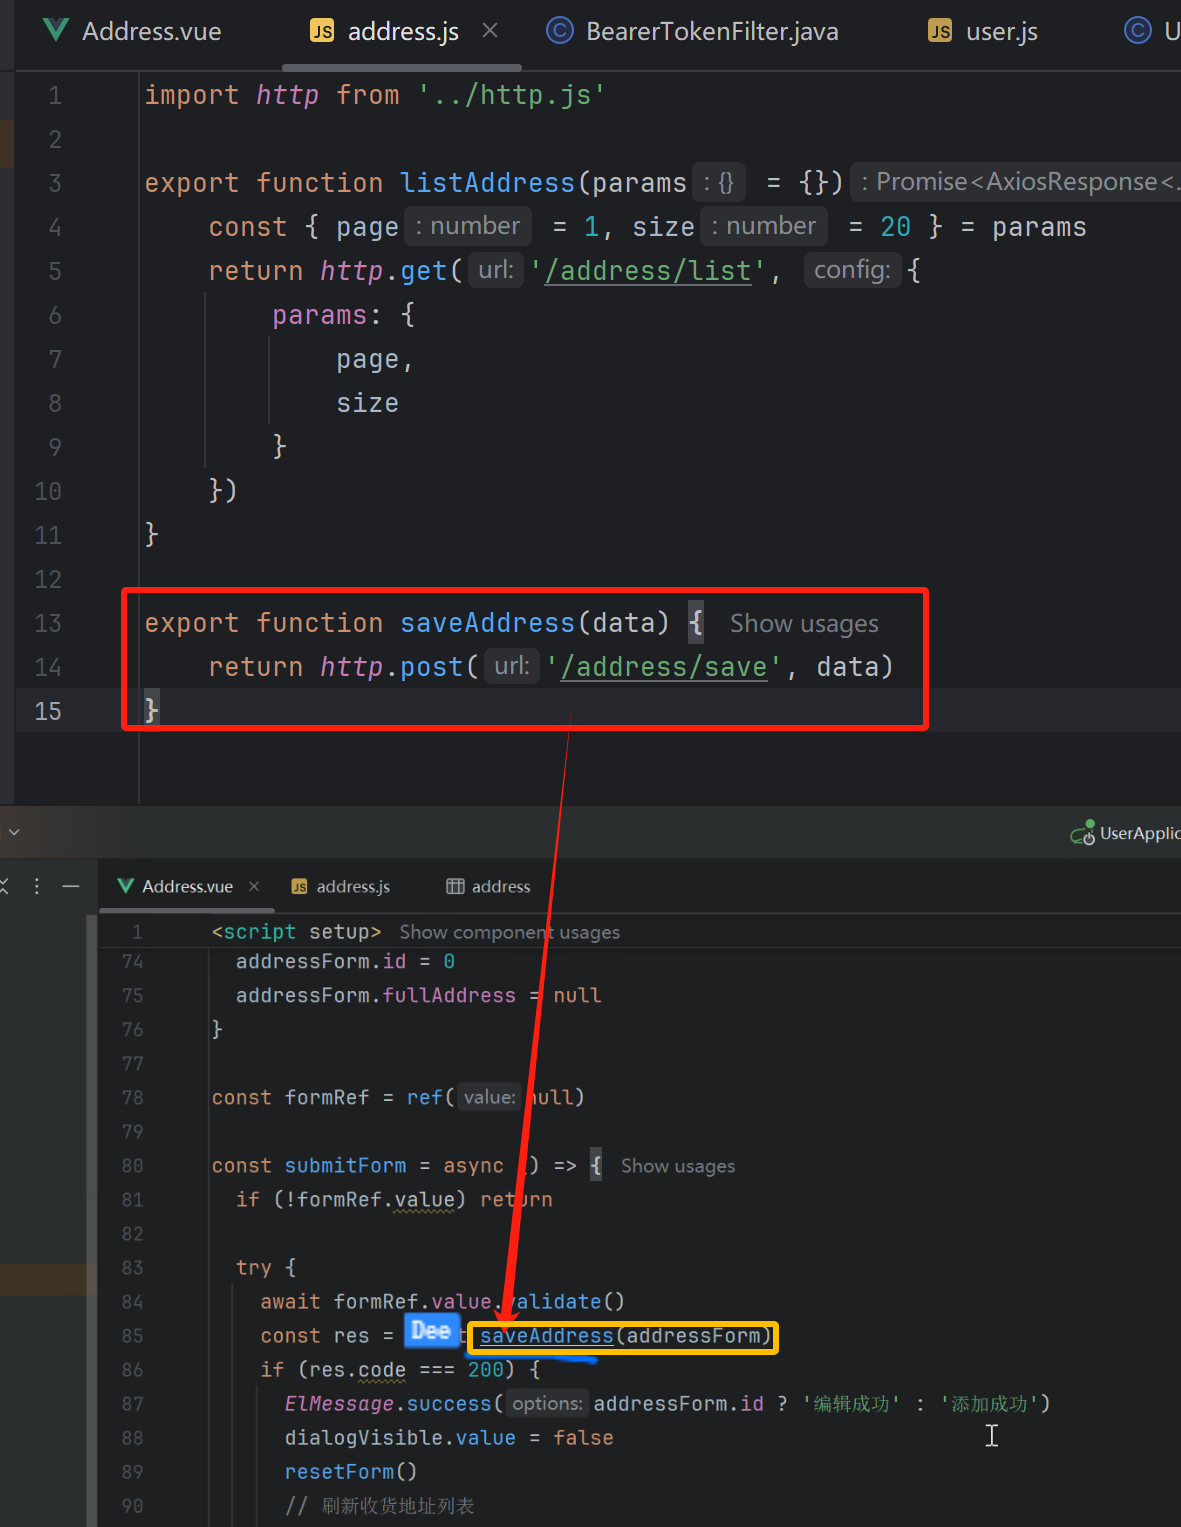Click line number 85 in the bottom gutter
Viewport: 1181px width, 1527px height.
pyautogui.click(x=133, y=1336)
